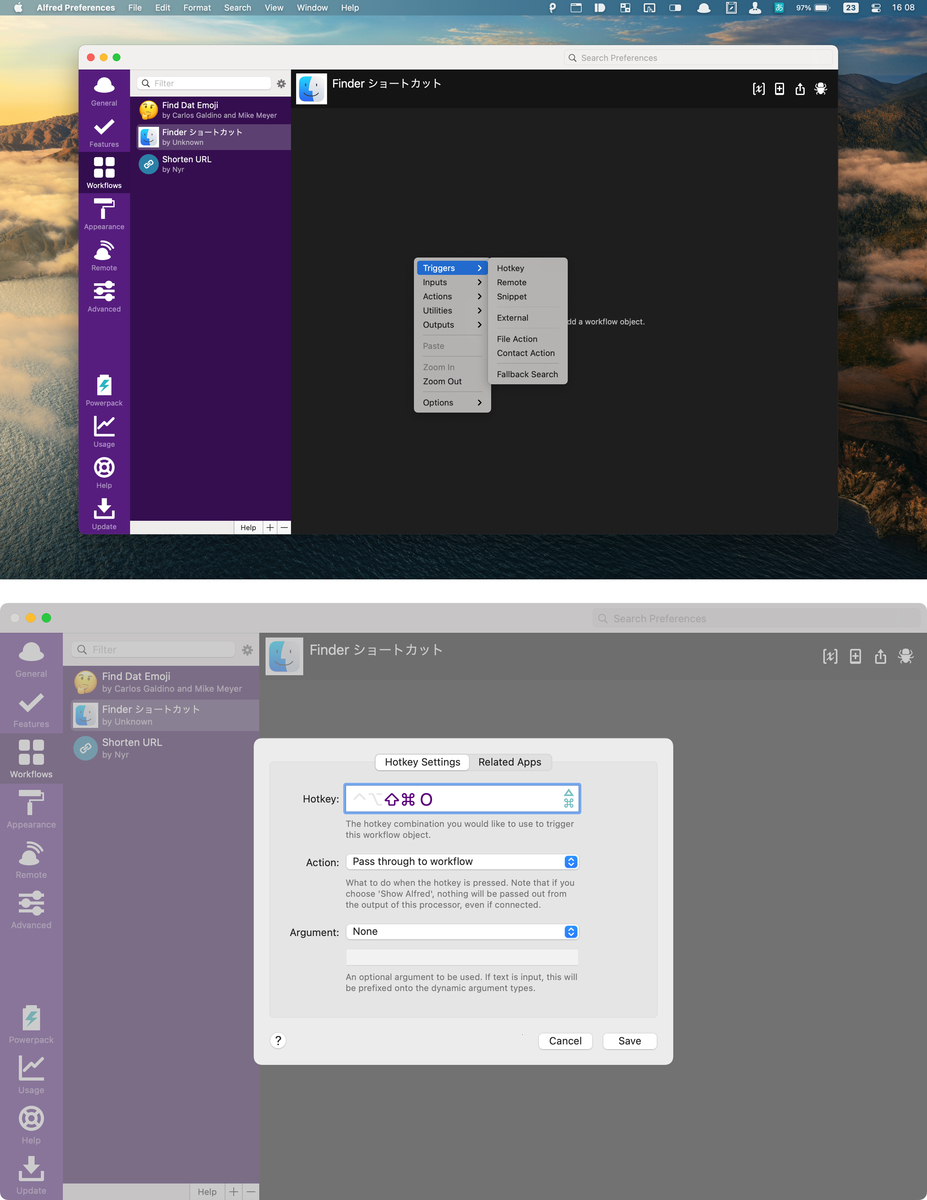Select Shorten URL workflow in context-menu window
Image resolution: width=927 pixels, height=1200 pixels.
click(211, 164)
